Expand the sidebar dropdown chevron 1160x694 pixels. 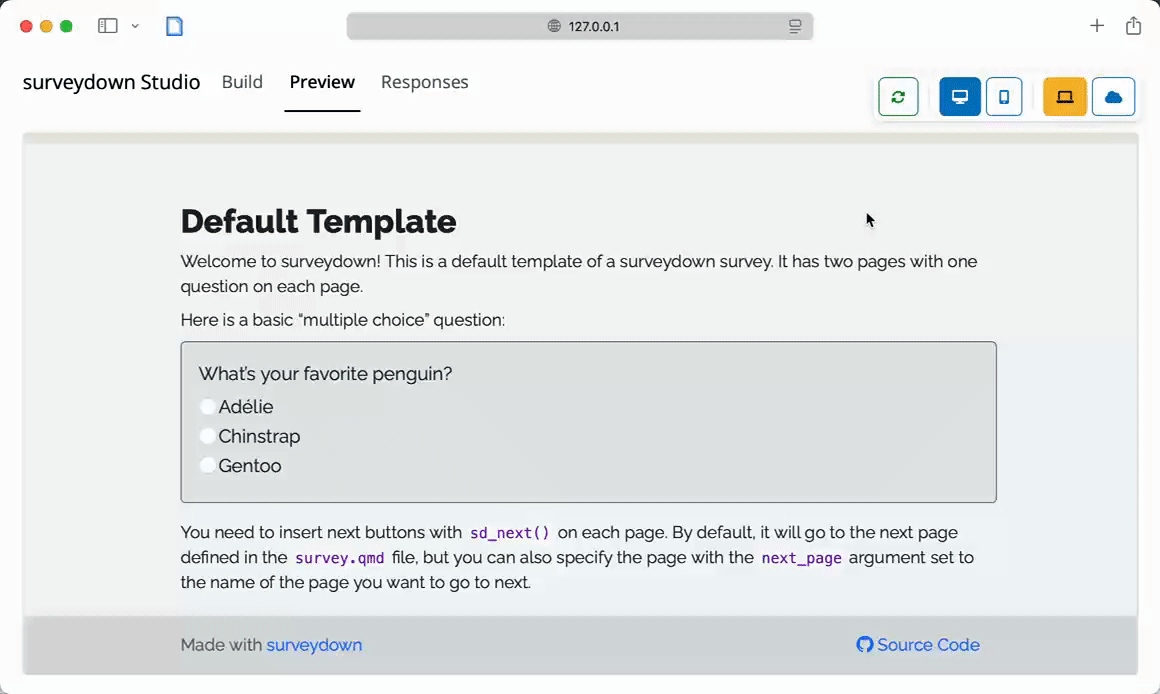point(135,26)
